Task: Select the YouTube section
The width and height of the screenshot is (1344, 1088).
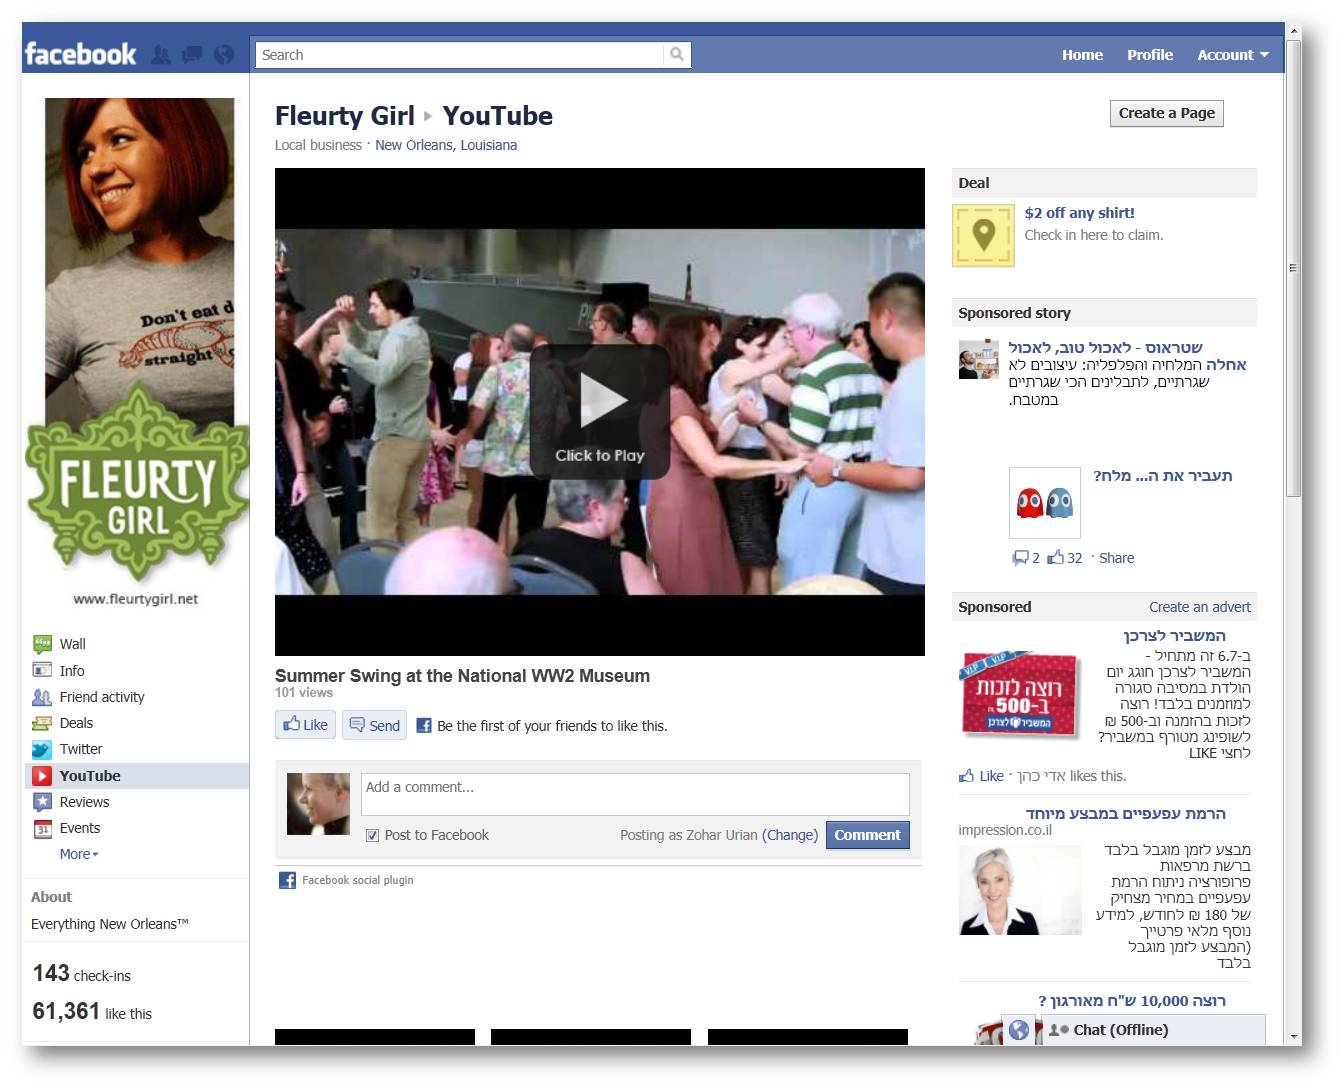Action: tap(137, 776)
